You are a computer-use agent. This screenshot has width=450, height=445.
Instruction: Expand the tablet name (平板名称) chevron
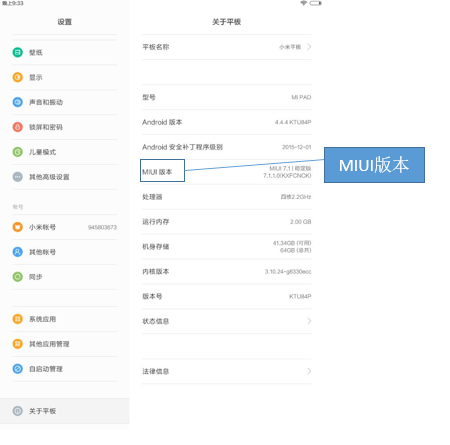click(x=309, y=47)
